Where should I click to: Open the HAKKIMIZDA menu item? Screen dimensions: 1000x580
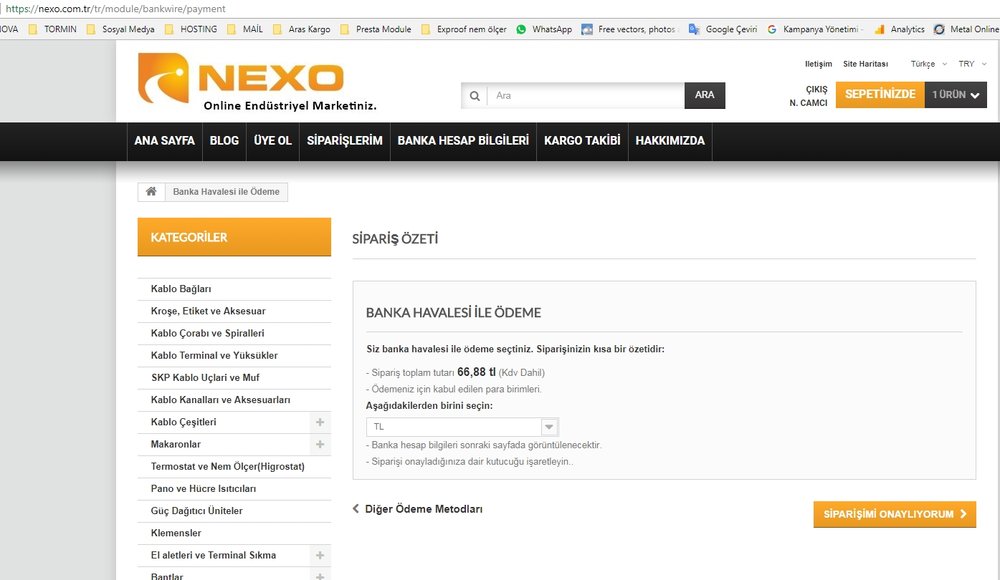[x=670, y=141]
